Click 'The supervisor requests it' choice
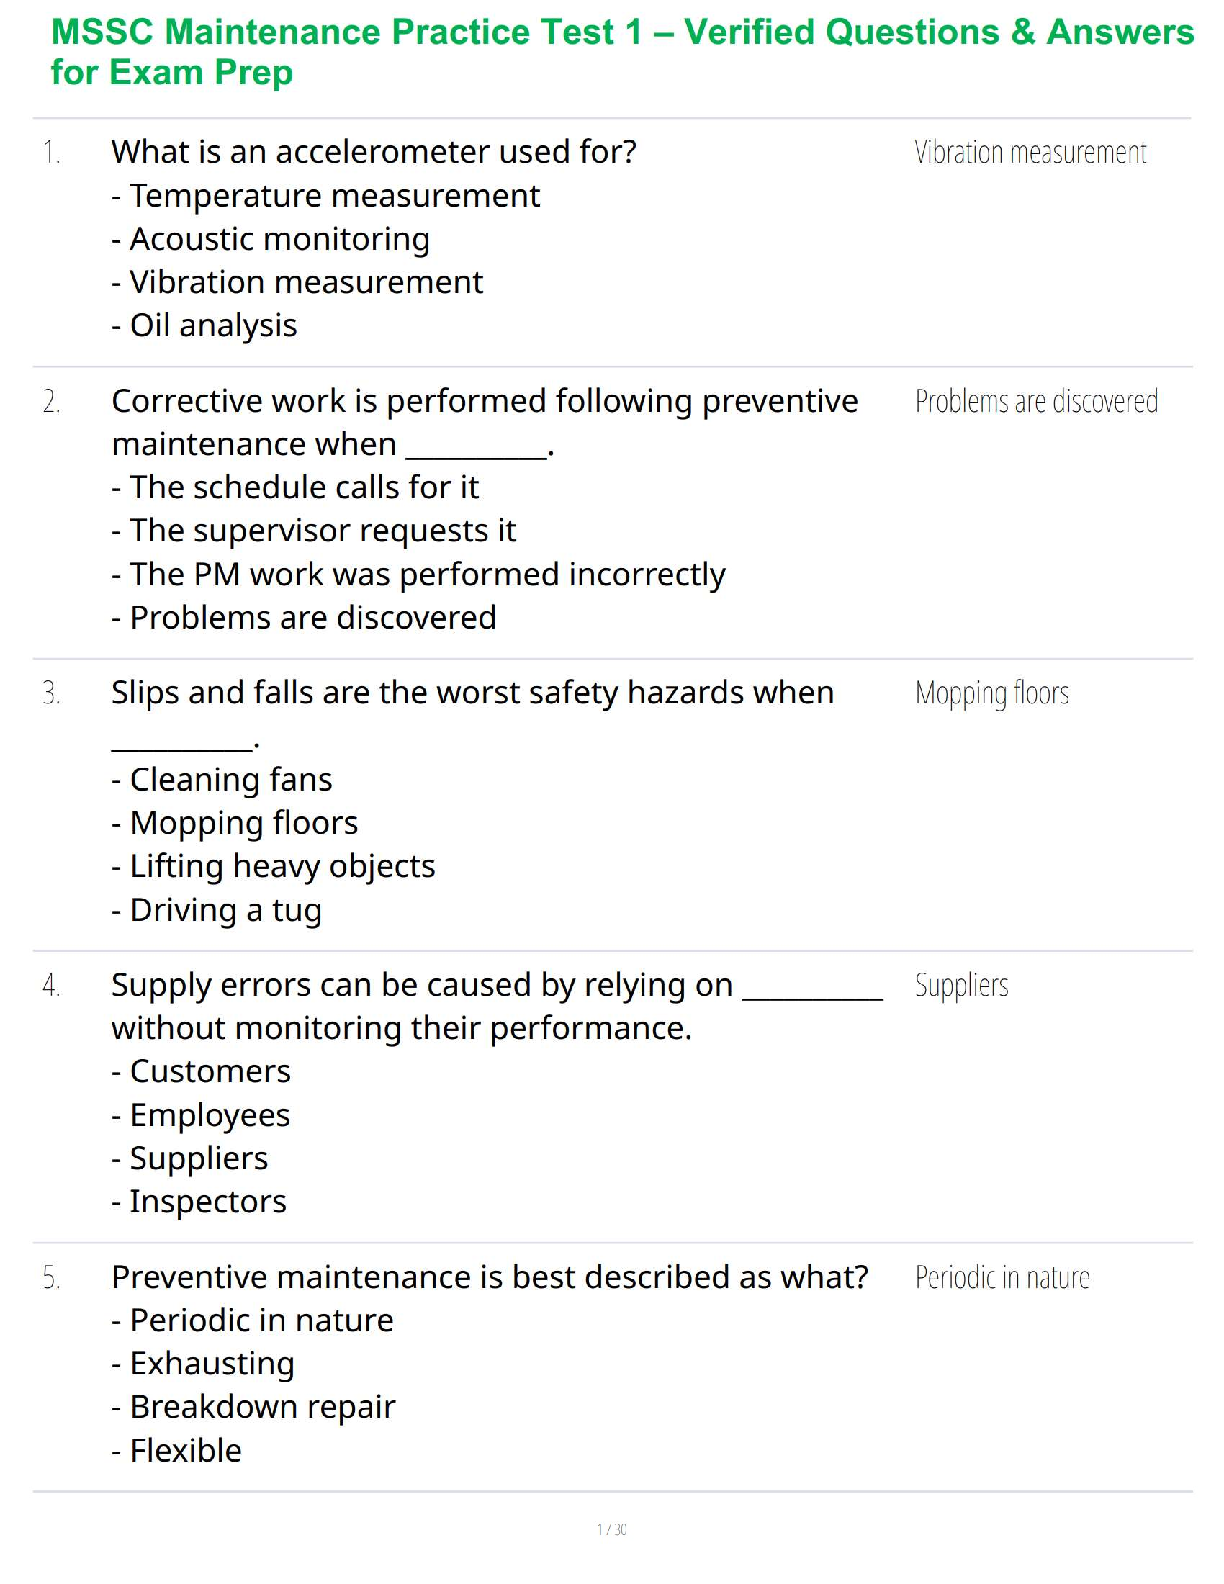Screen dimensions: 1224x1584 pyautogui.click(x=322, y=531)
